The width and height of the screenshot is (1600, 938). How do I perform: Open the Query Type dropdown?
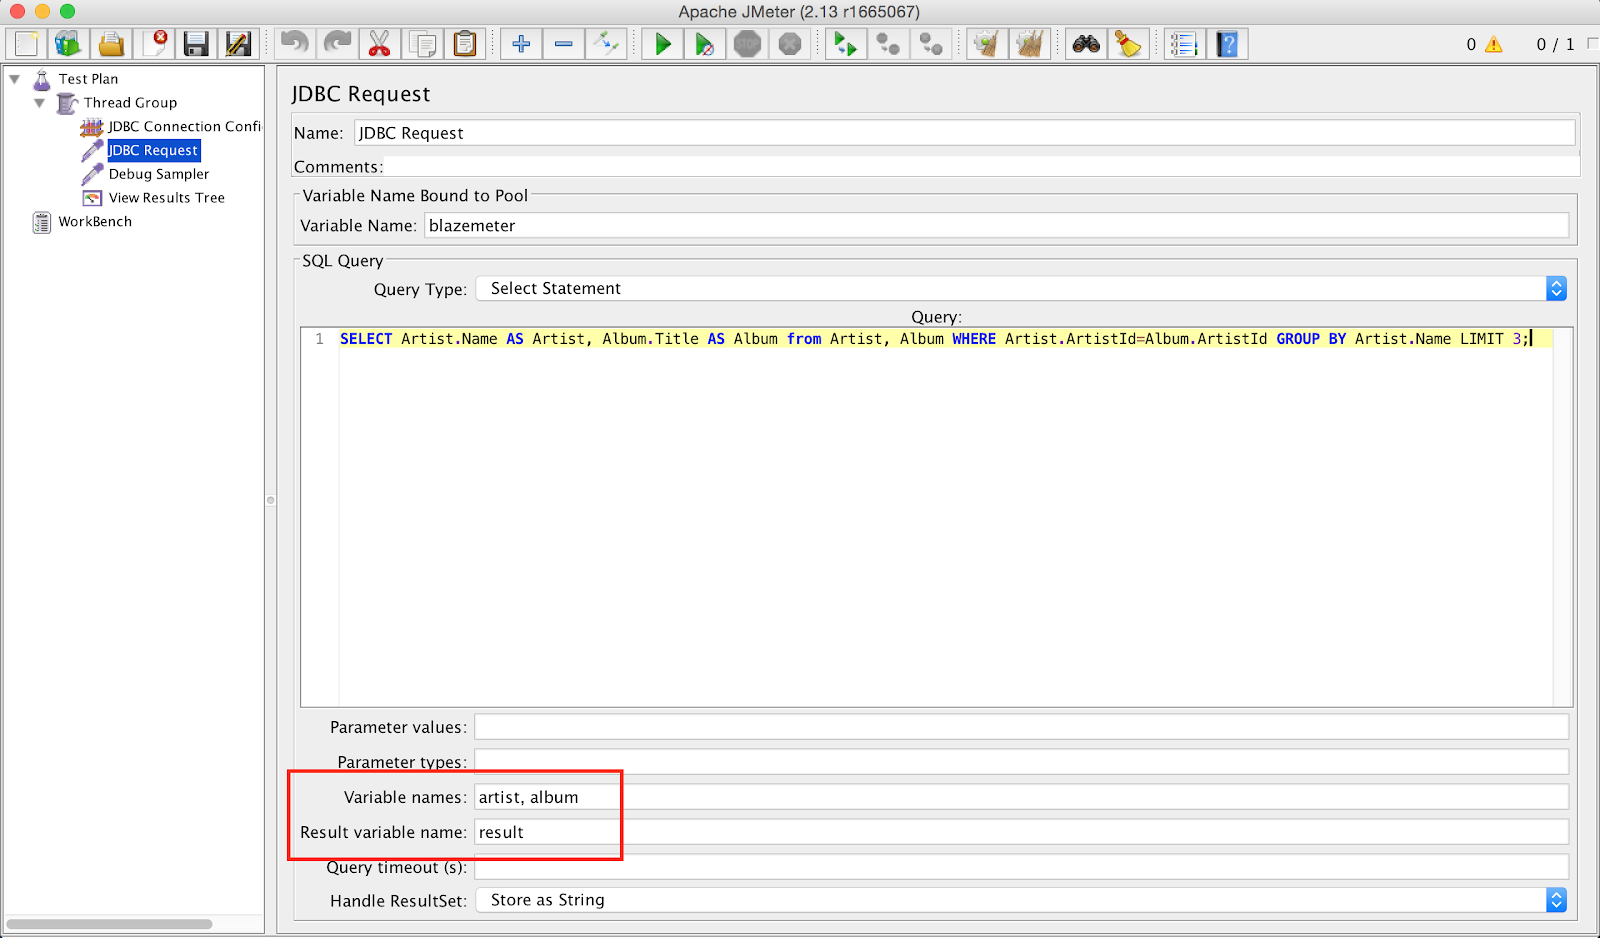coord(1021,288)
